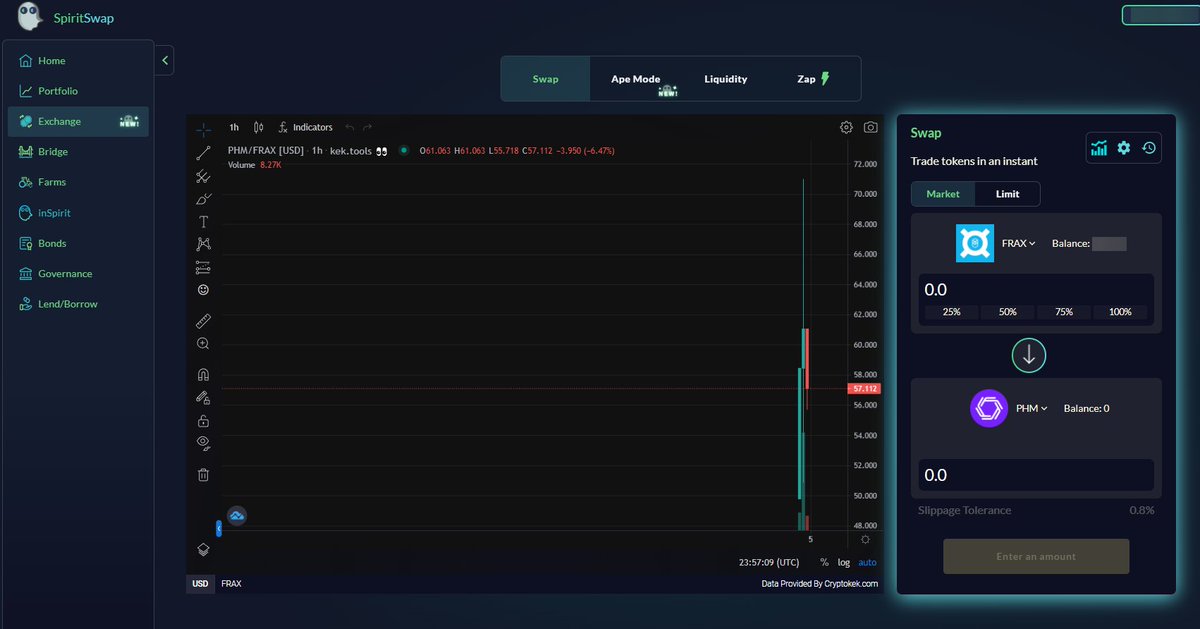This screenshot has height=629, width=1200.
Task: Select the text annotation tool
Action: (203, 222)
